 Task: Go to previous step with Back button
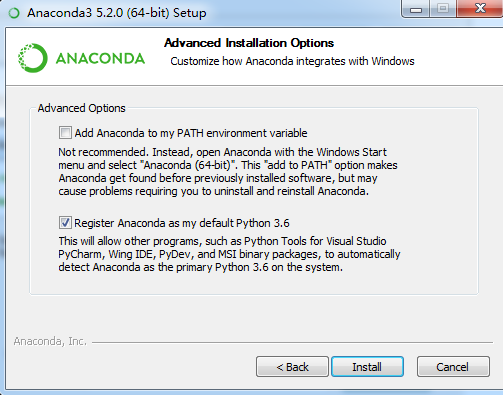pyautogui.click(x=292, y=367)
